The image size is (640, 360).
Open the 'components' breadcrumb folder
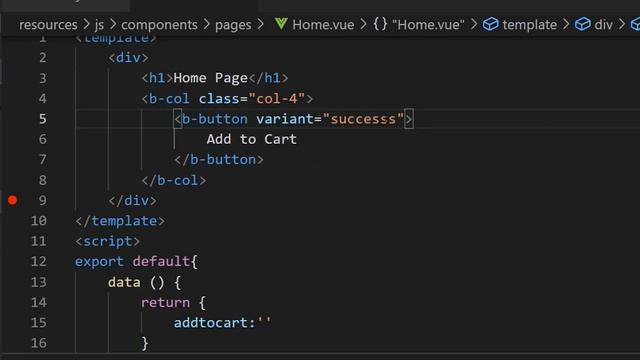159,25
